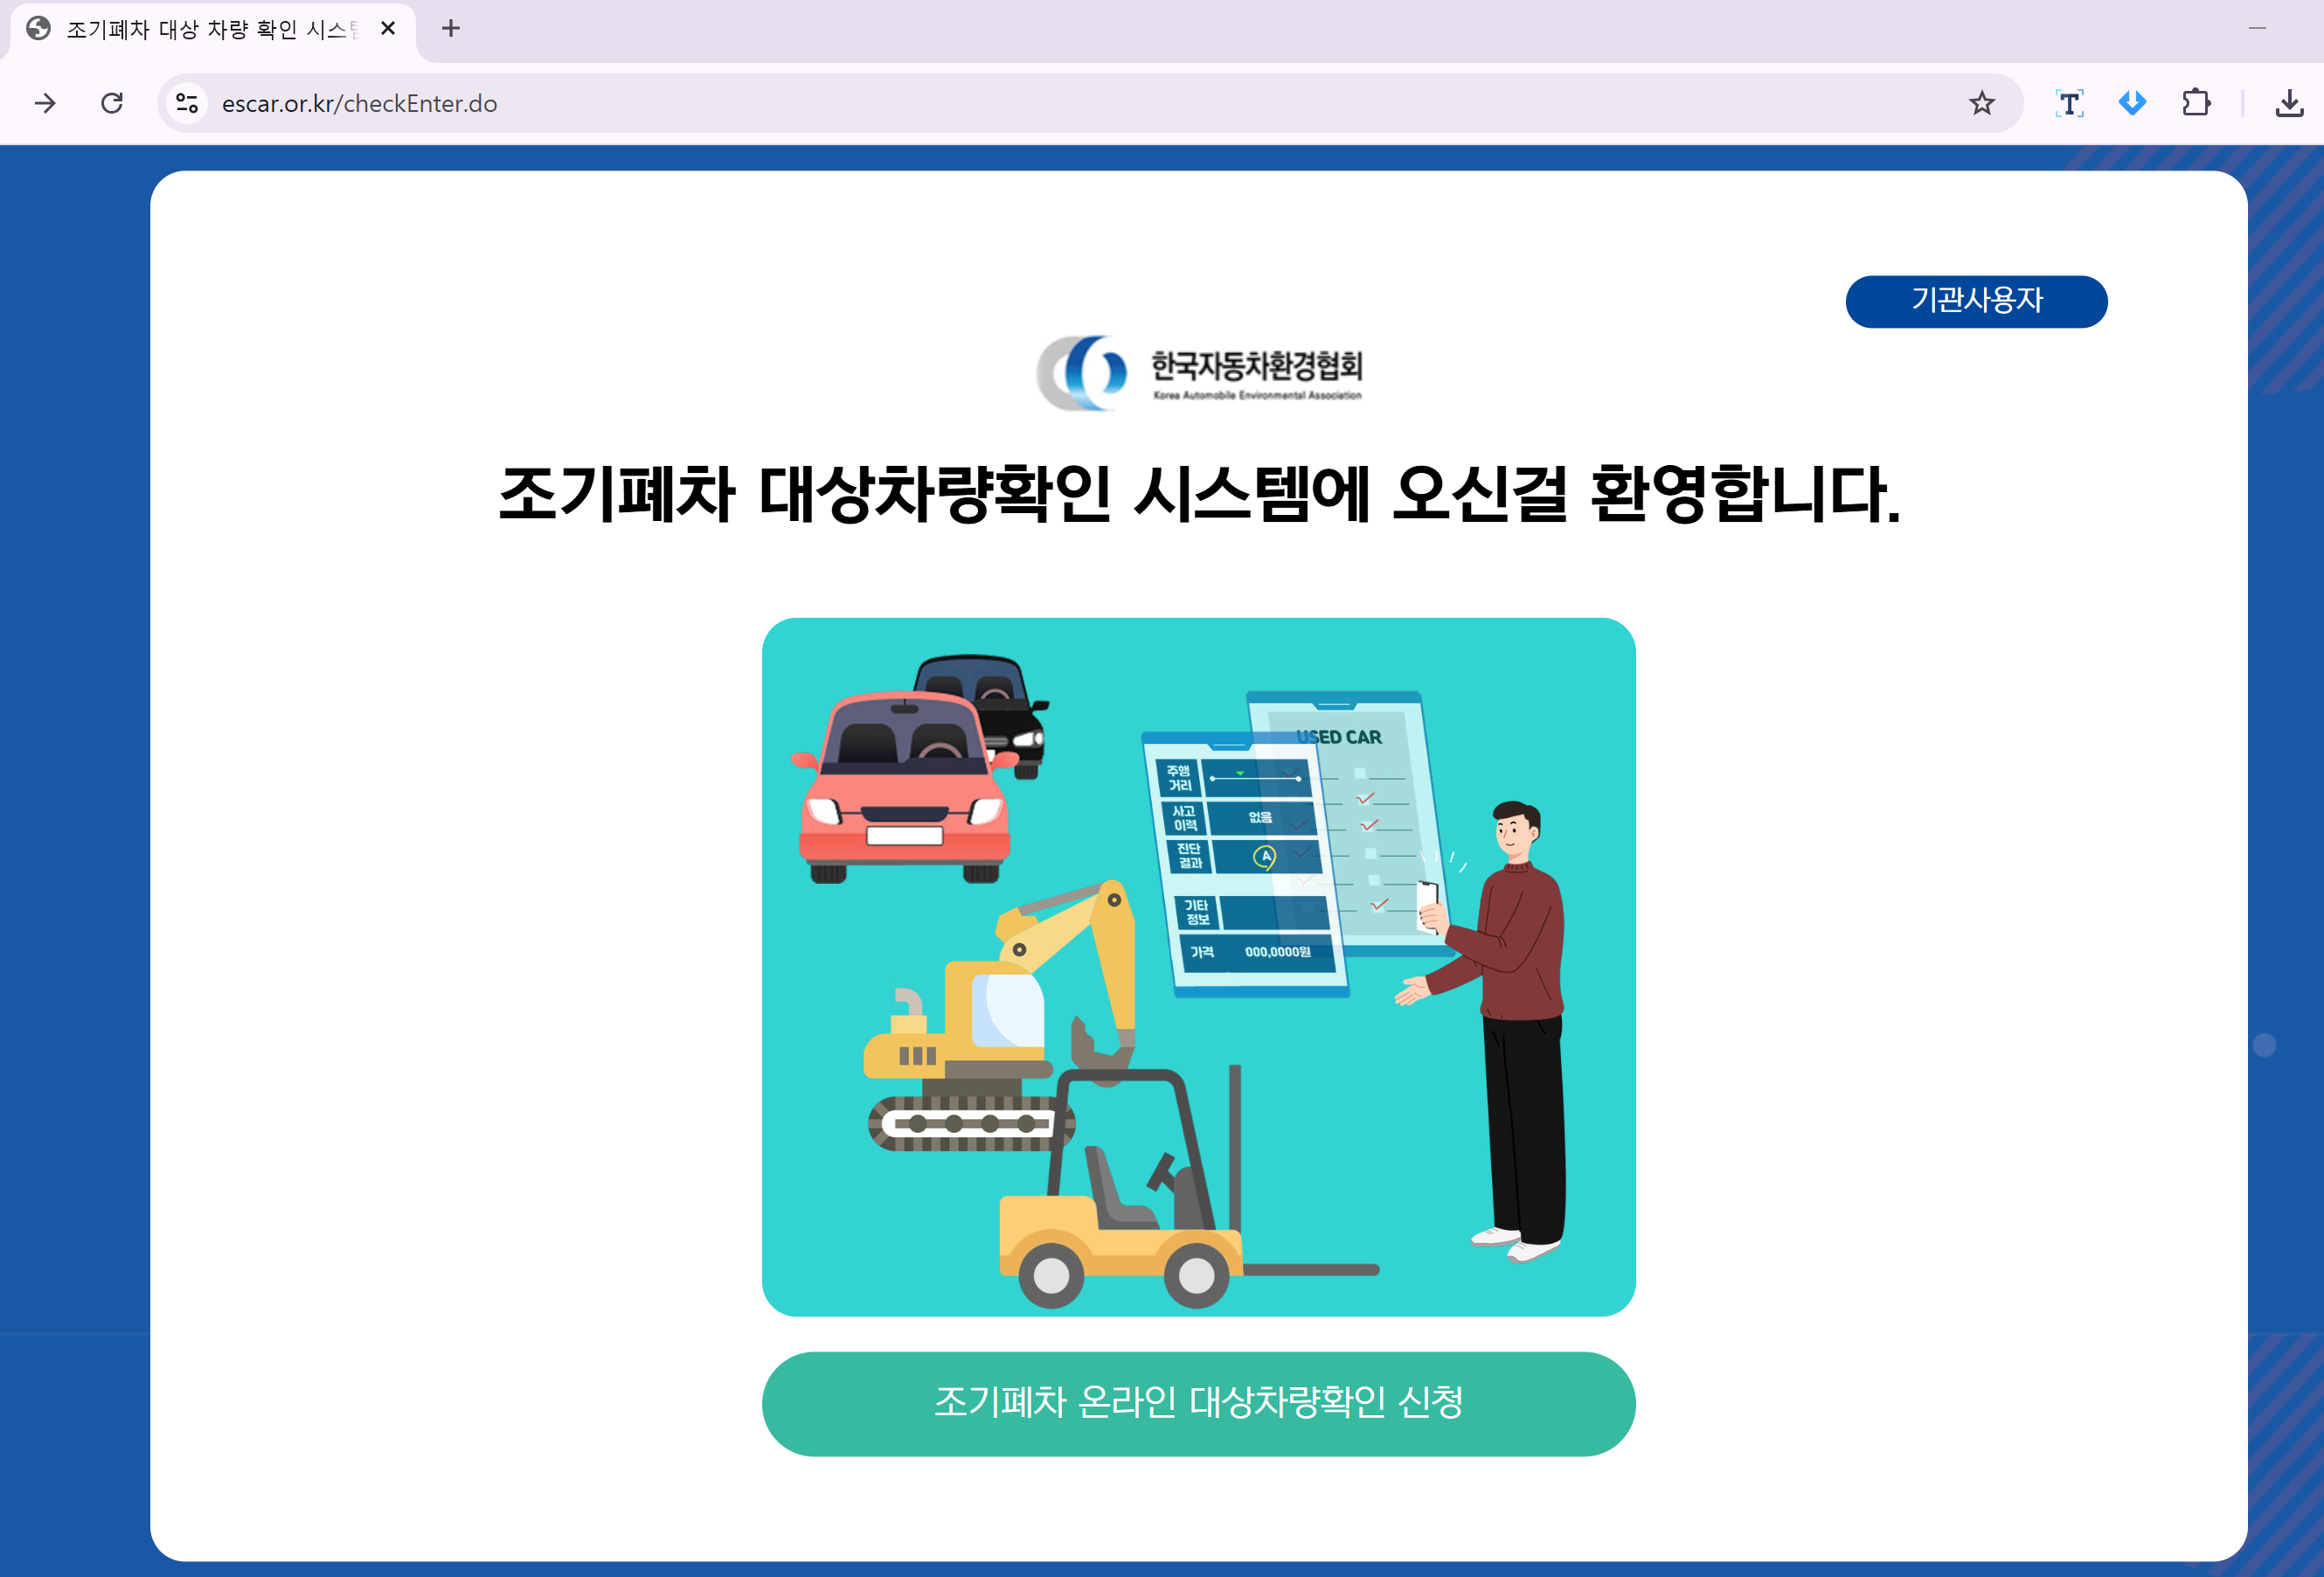
Task: Click the blue arrow extension icon
Action: pos(2132,103)
